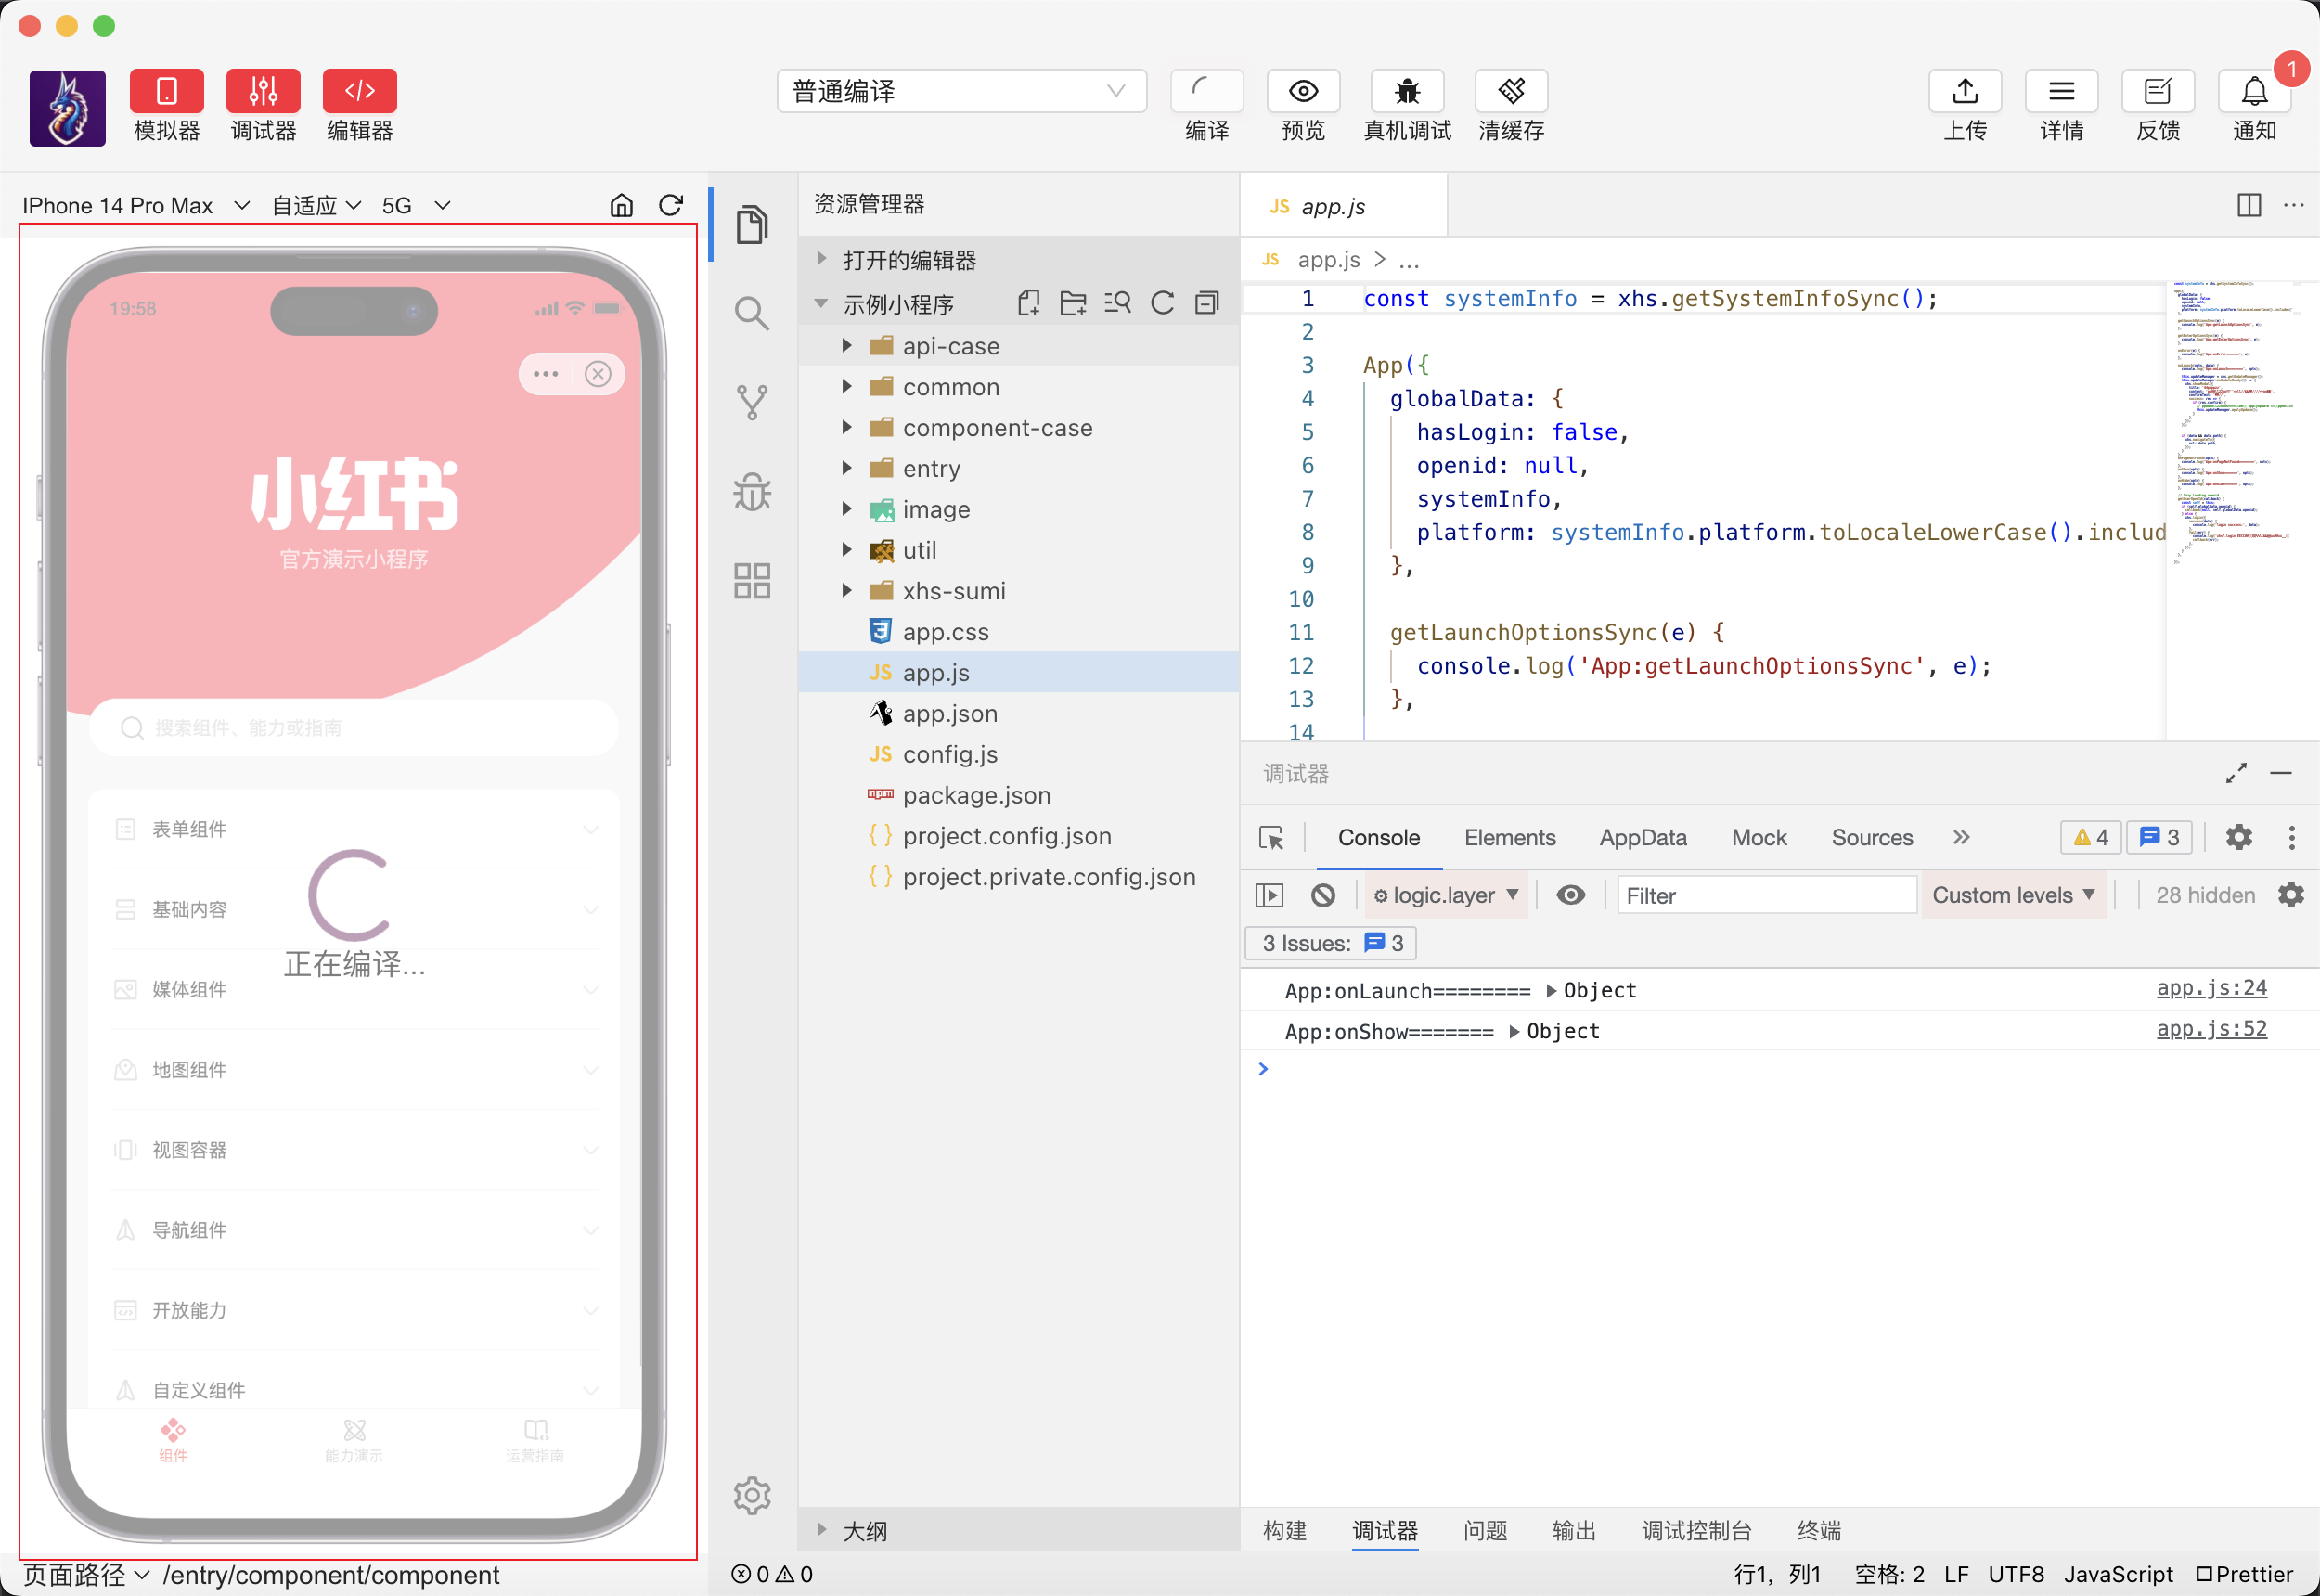
Task: Open the logic.layer context dropdown
Action: (x=1445, y=895)
